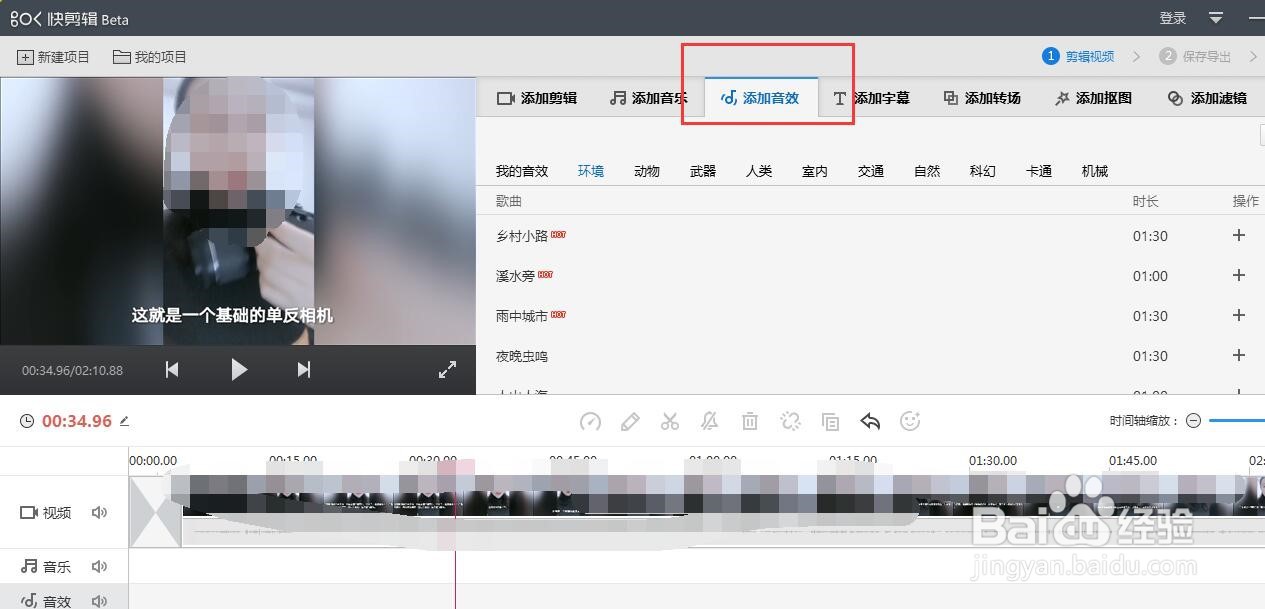
Task: Click the 溪水旁 sound name
Action: point(515,276)
